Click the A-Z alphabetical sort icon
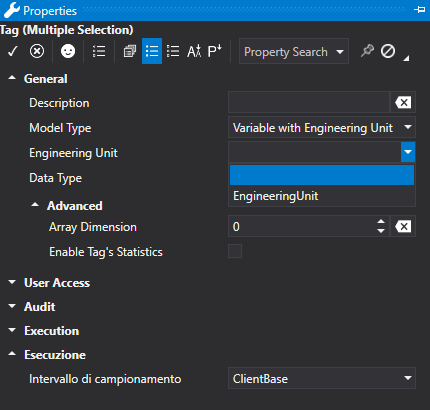Screen dimensions: 430x410 pyautogui.click(x=194, y=51)
